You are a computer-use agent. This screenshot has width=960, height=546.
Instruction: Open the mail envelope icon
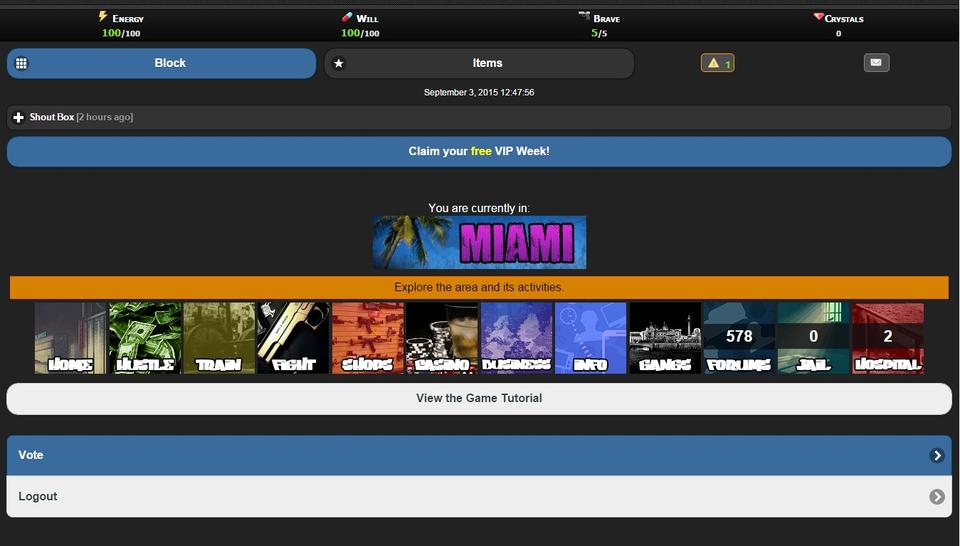tap(876, 63)
